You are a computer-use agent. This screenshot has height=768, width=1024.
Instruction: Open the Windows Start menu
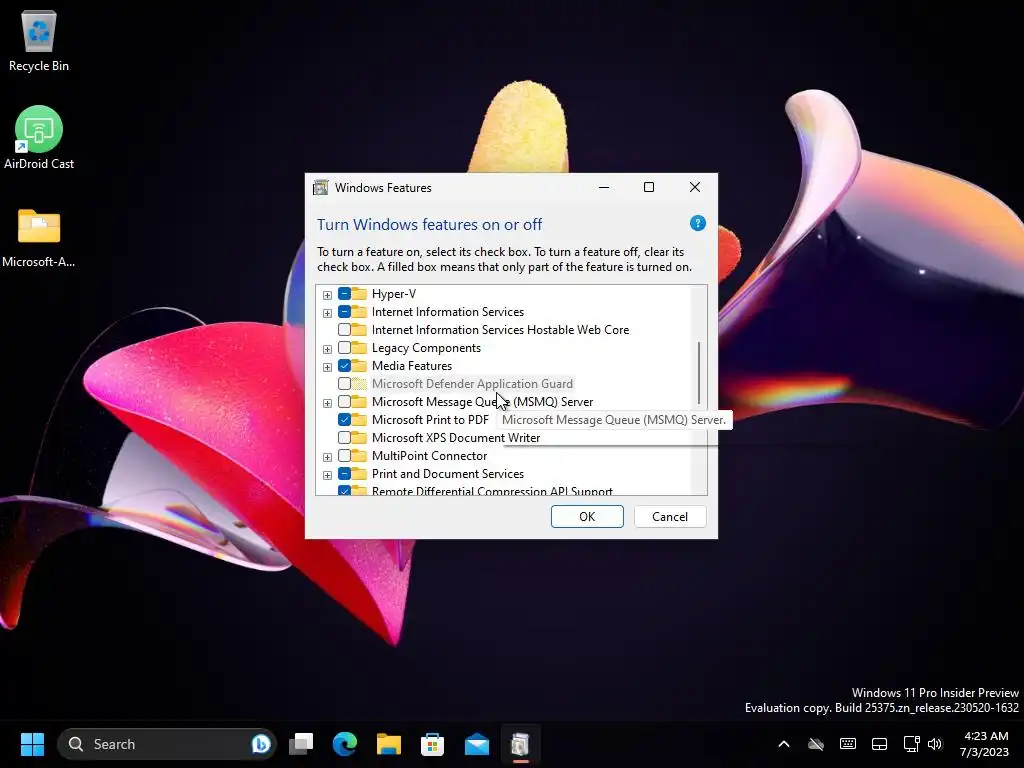(x=32, y=744)
